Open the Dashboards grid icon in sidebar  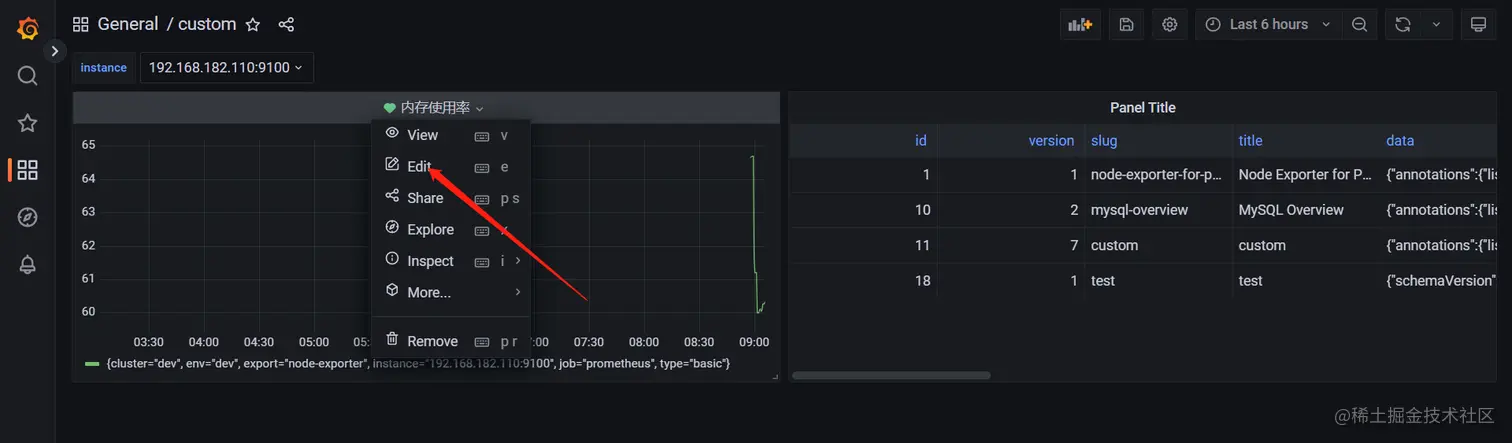pos(28,170)
